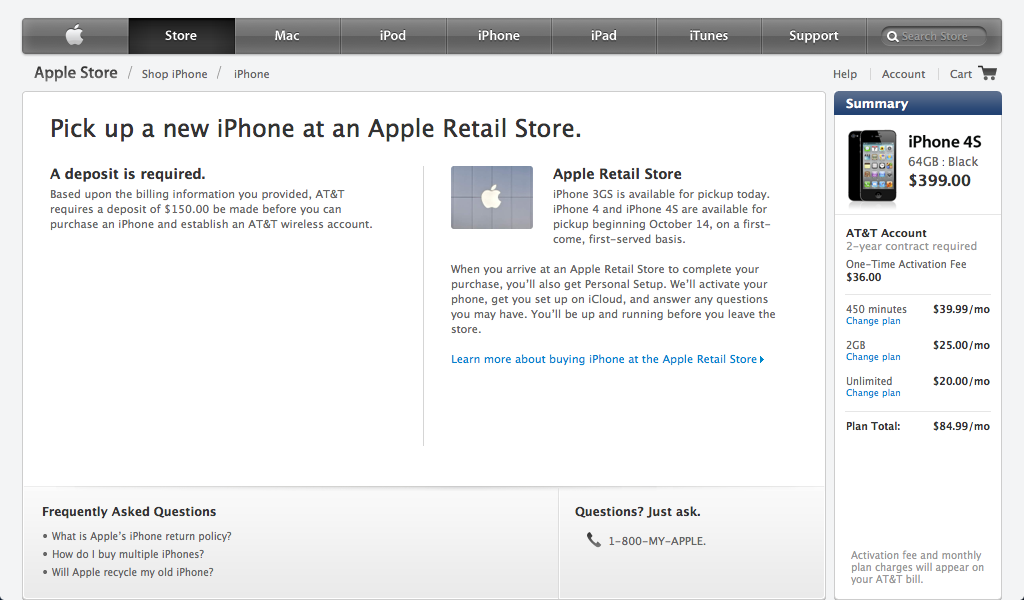Click the AT&T Account heading
The height and width of the screenshot is (600, 1024).
pyautogui.click(x=886, y=232)
